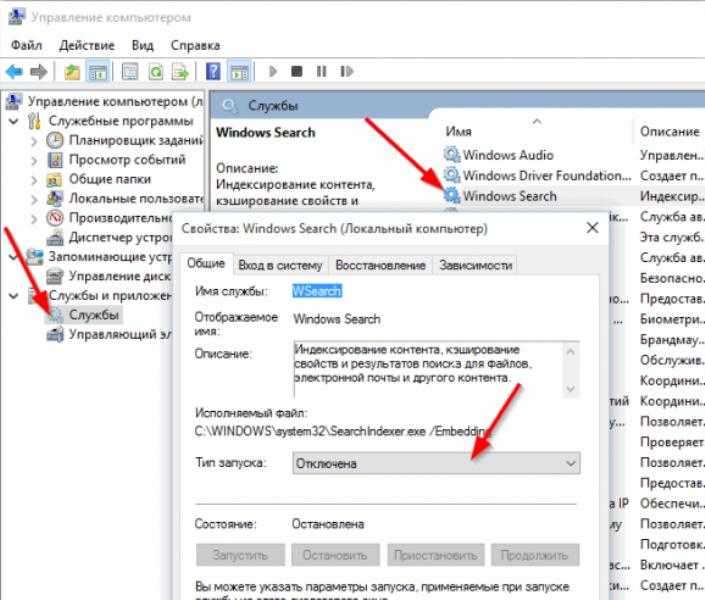Image resolution: width=705 pixels, height=600 pixels.
Task: Expand the Общие папки node
Action: (x=34, y=179)
